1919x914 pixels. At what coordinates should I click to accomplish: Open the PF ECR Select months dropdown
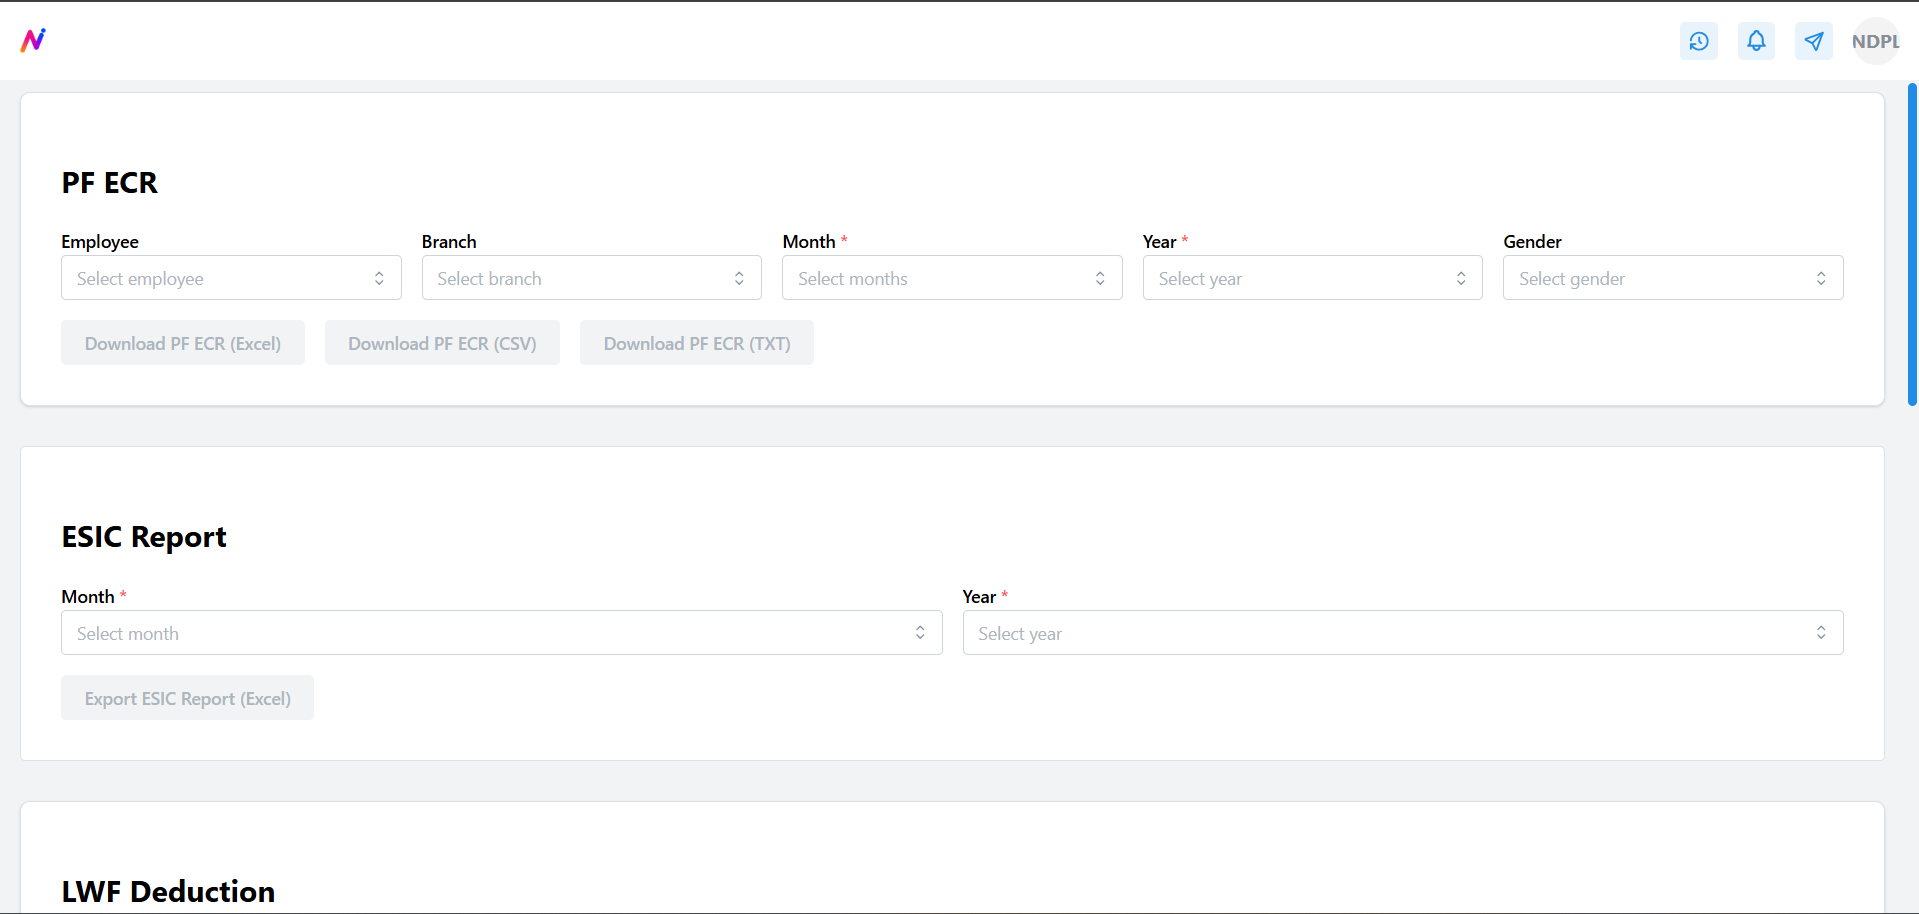click(x=952, y=278)
